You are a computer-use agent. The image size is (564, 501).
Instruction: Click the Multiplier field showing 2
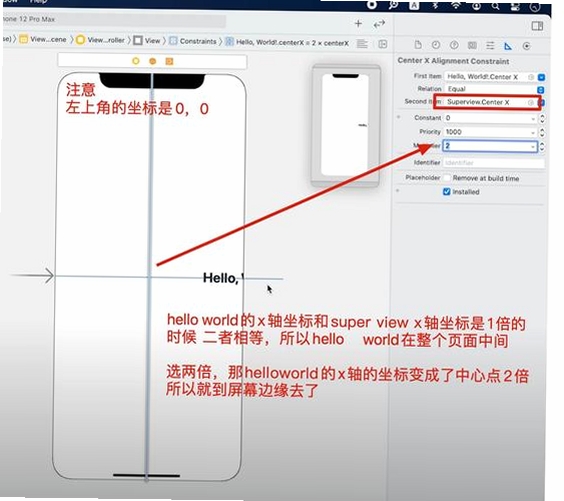coord(490,146)
